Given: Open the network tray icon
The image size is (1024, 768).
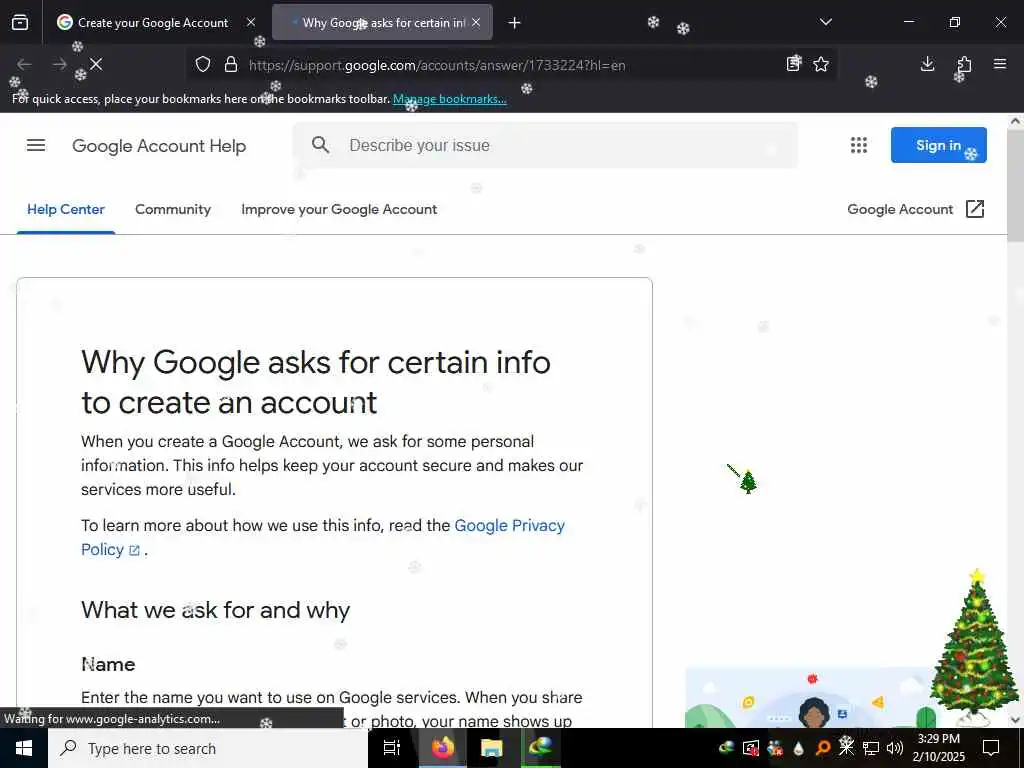Looking at the screenshot, I should [x=871, y=748].
